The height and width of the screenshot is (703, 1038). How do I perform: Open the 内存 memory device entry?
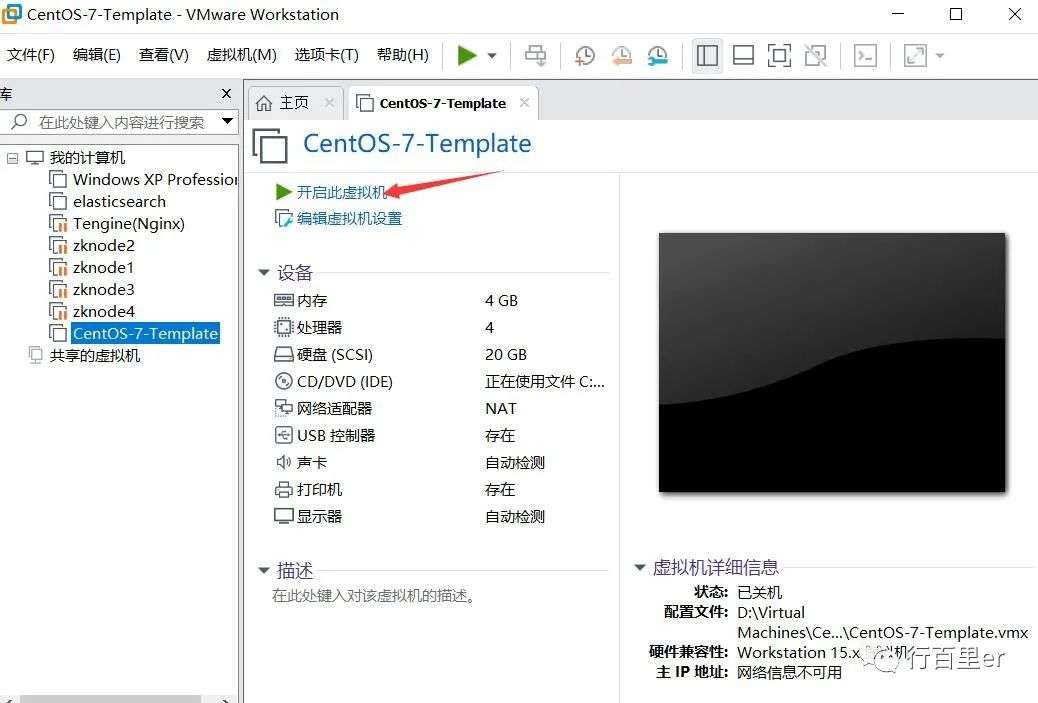point(311,301)
